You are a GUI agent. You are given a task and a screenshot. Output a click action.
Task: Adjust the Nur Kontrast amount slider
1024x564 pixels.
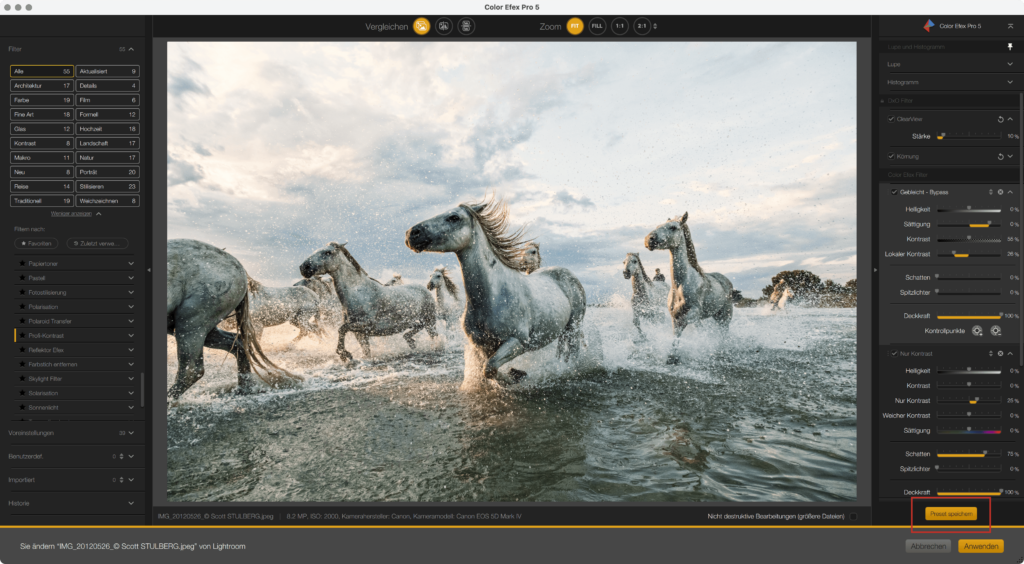point(969,400)
